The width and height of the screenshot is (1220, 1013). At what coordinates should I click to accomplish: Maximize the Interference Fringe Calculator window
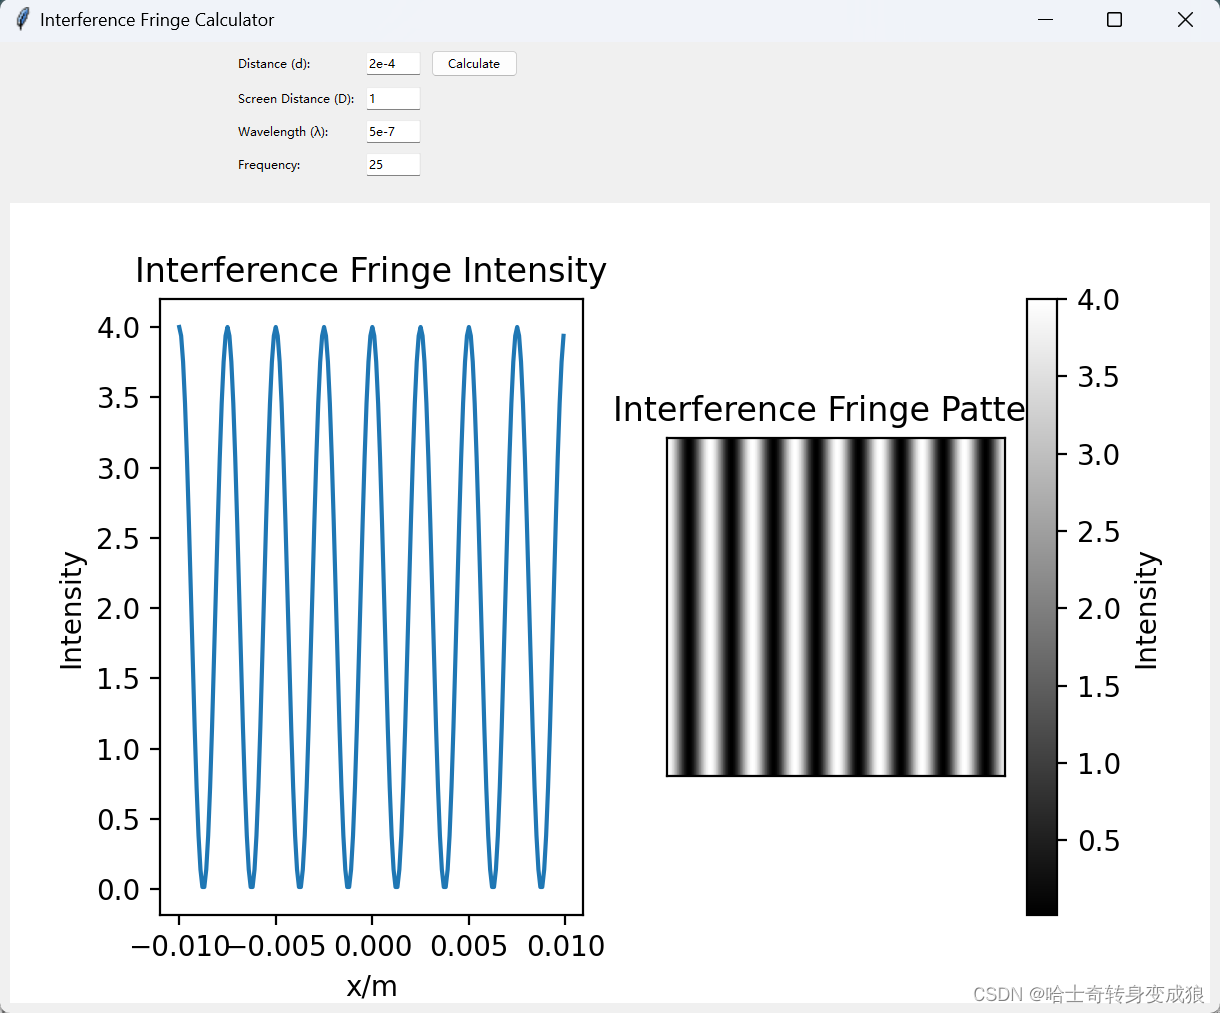click(x=1115, y=20)
